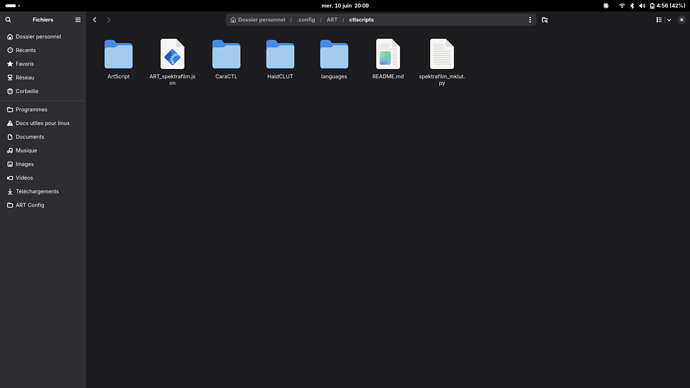Open the path bar three-dot menu
The width and height of the screenshot is (690, 388).
(x=530, y=20)
